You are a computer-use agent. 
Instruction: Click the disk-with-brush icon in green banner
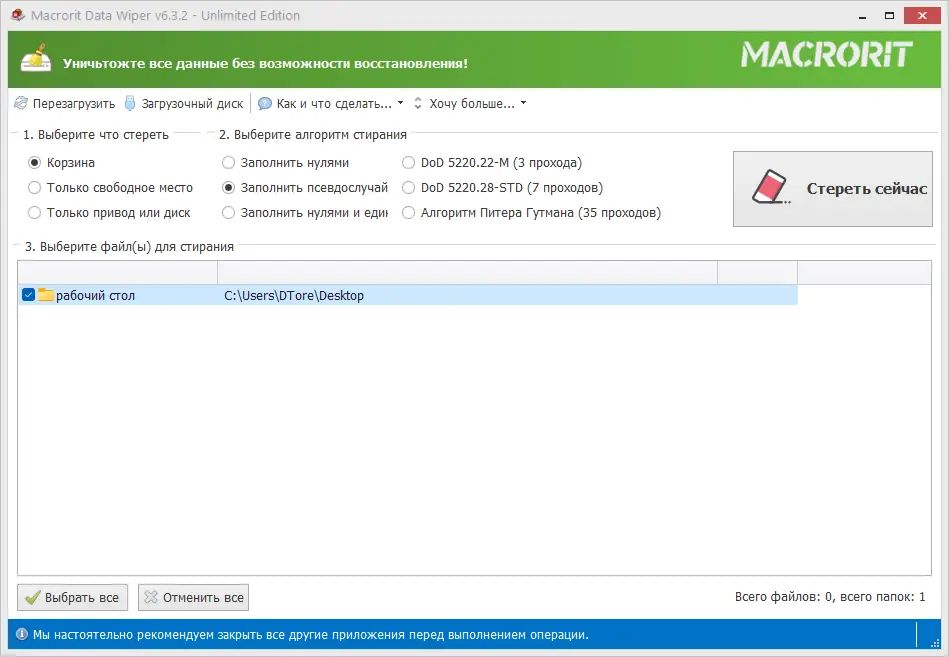pyautogui.click(x=36, y=59)
